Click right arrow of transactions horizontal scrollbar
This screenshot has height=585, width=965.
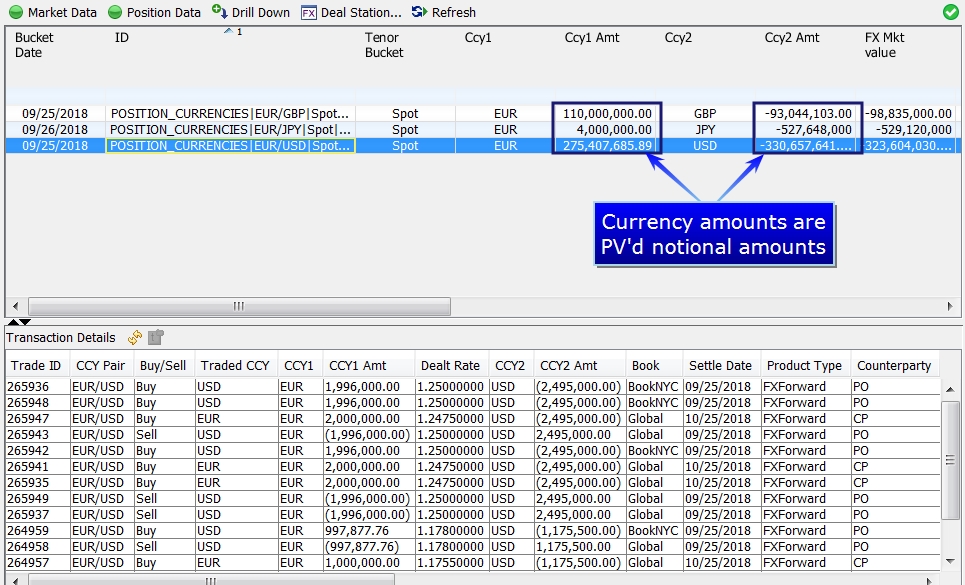coord(929,580)
